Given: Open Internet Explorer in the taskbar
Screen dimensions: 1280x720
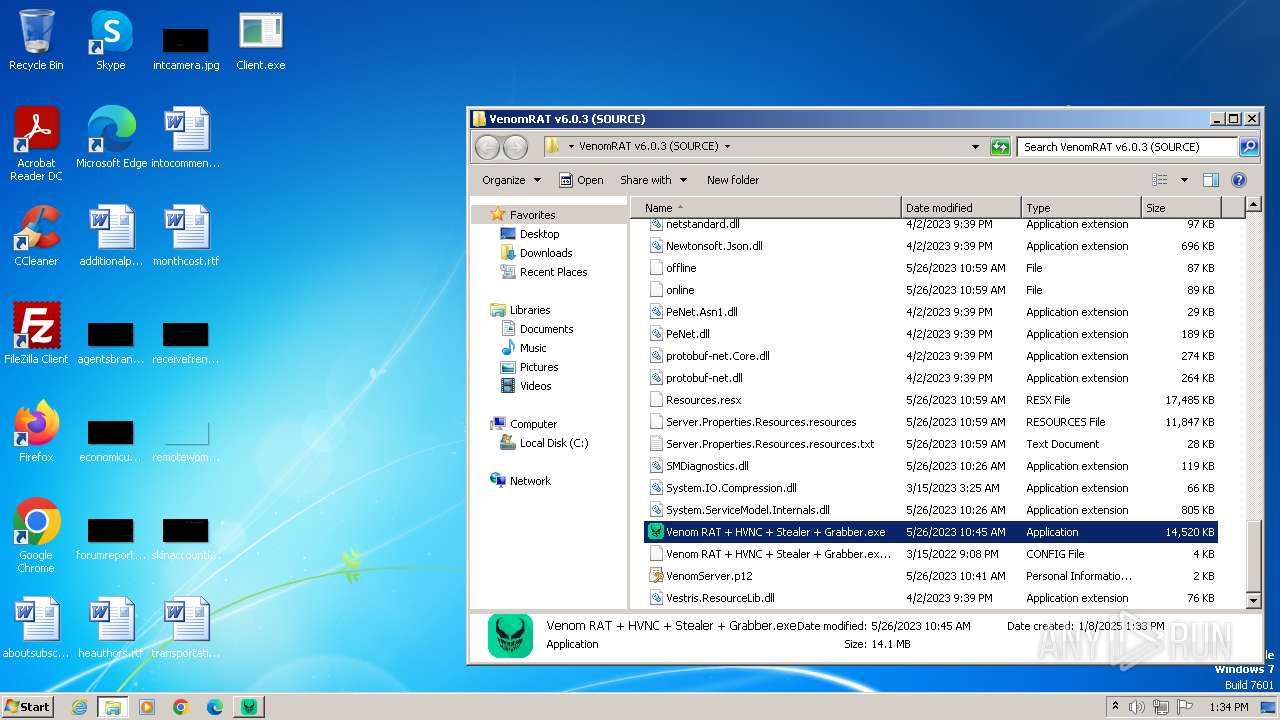Looking at the screenshot, I should 79,707.
